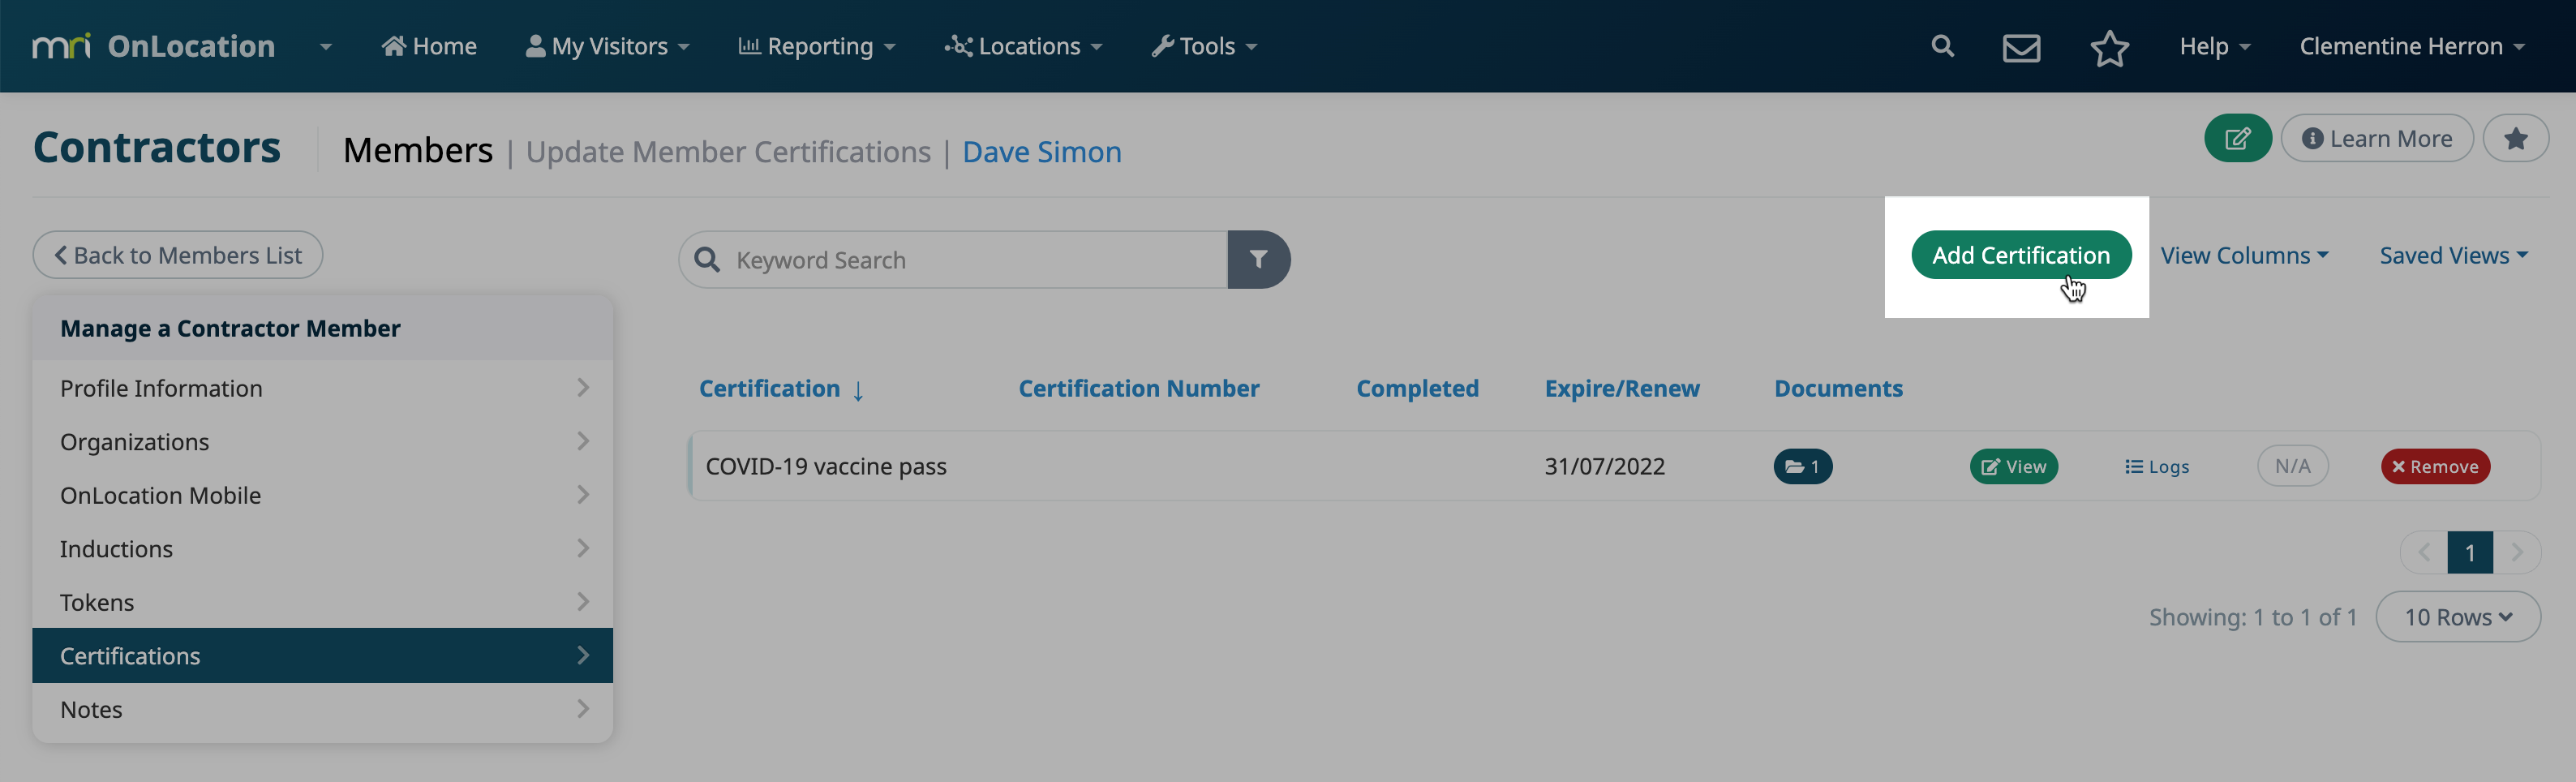Click the favorites star outline icon
Viewport: 2576px width, 782px height.
[2109, 47]
